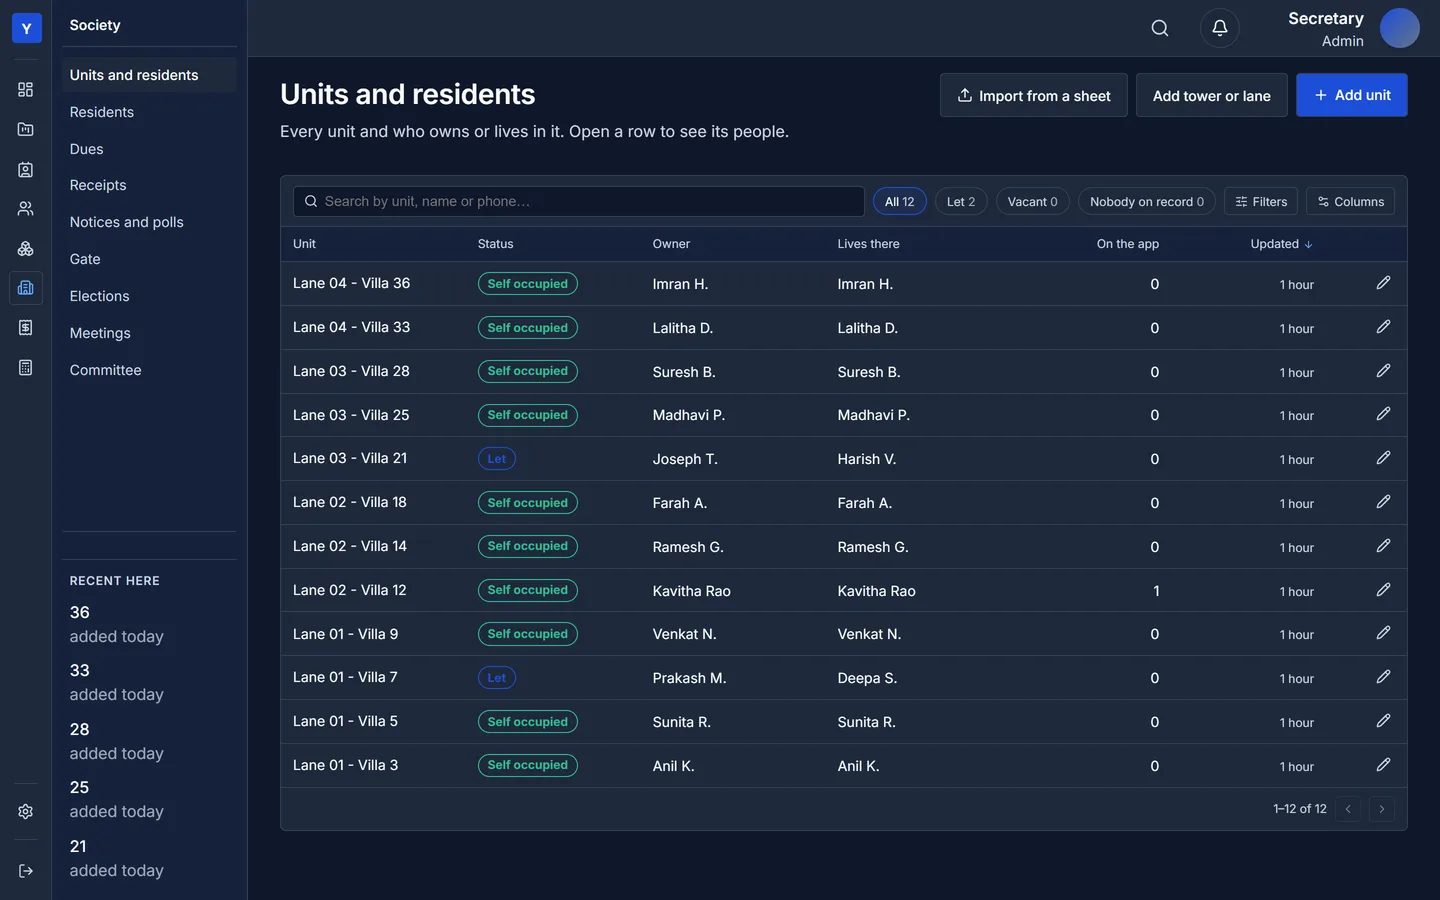
Task: Click the people icon in the rail
Action: [26, 209]
